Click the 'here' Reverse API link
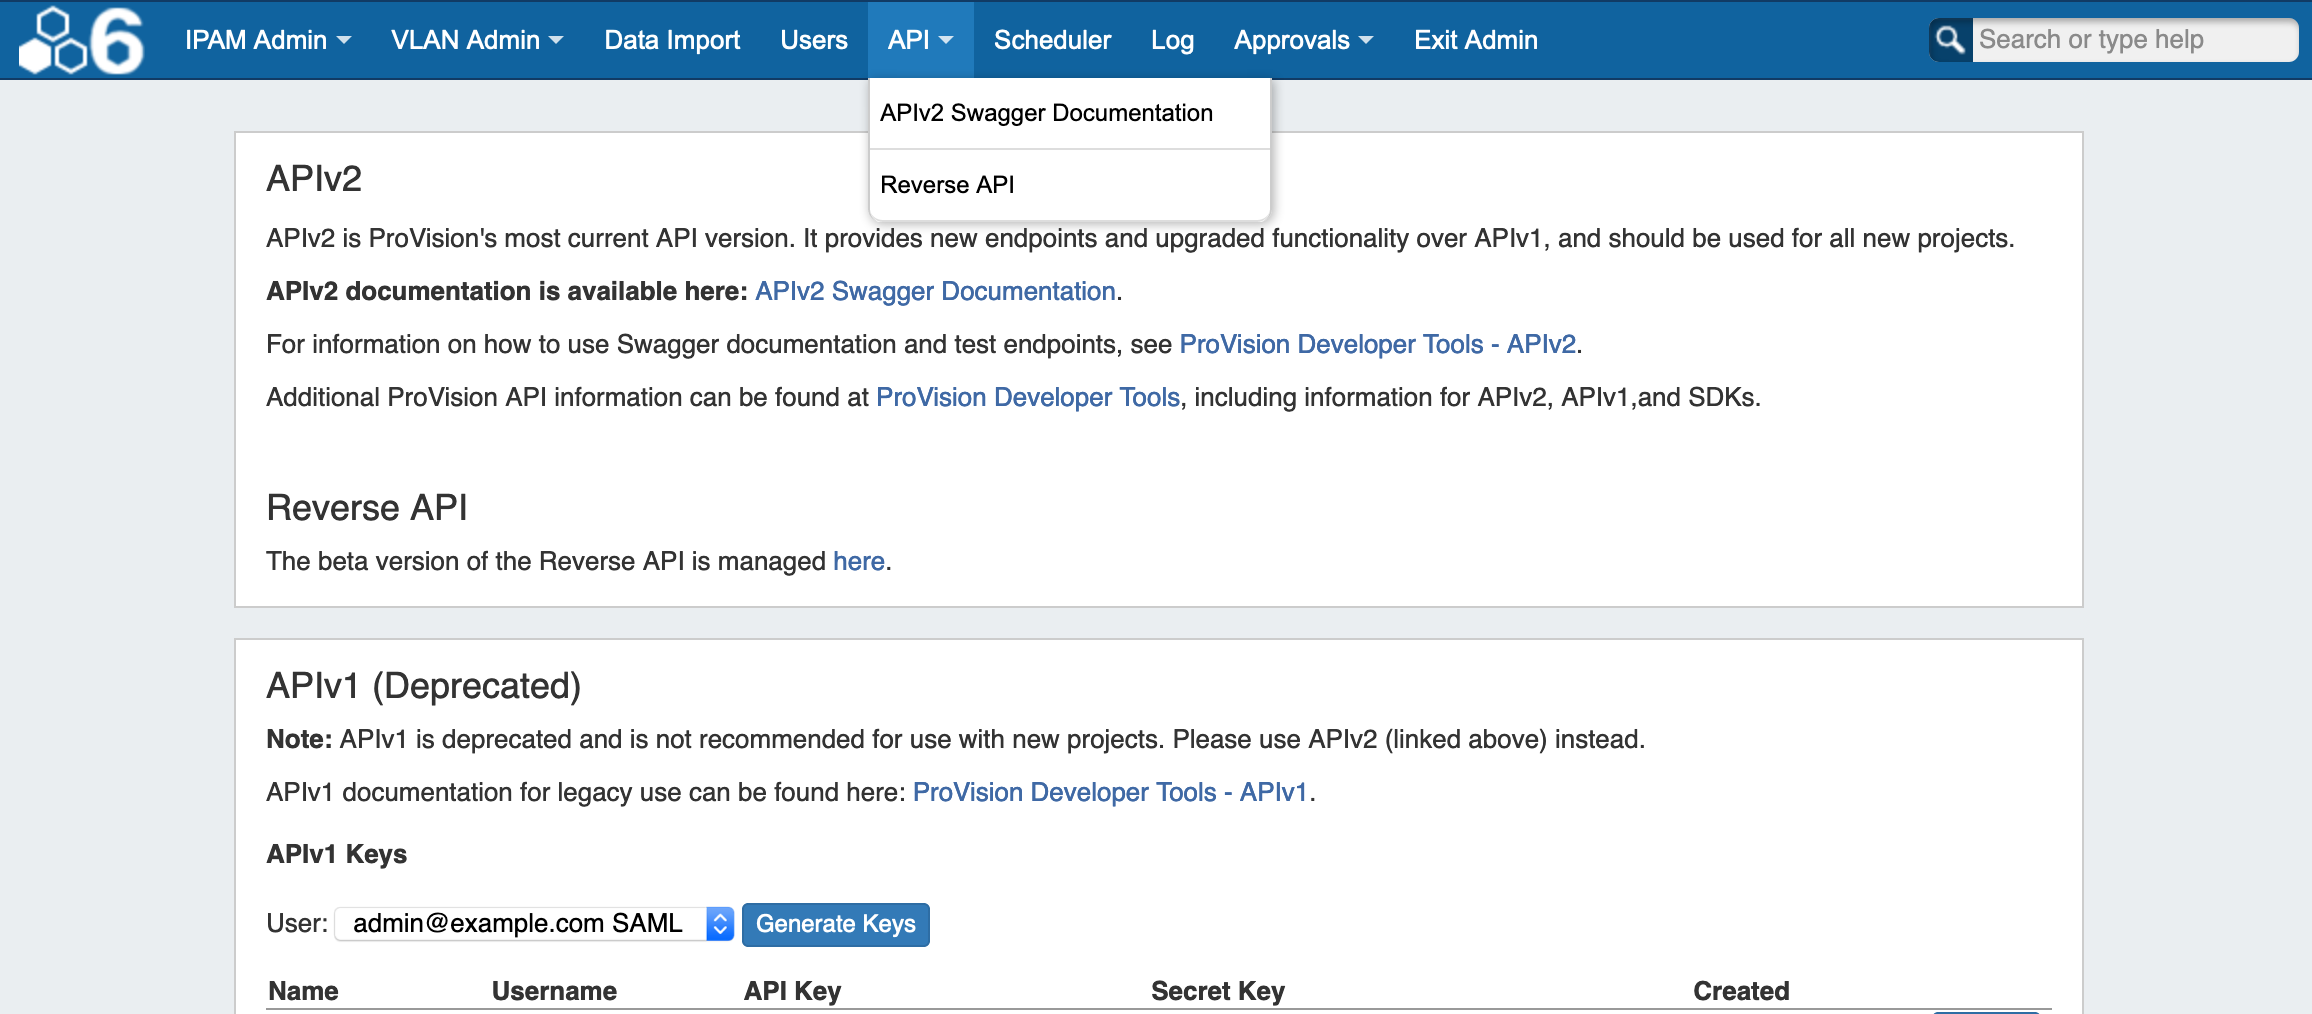The image size is (2312, 1014). 858,561
